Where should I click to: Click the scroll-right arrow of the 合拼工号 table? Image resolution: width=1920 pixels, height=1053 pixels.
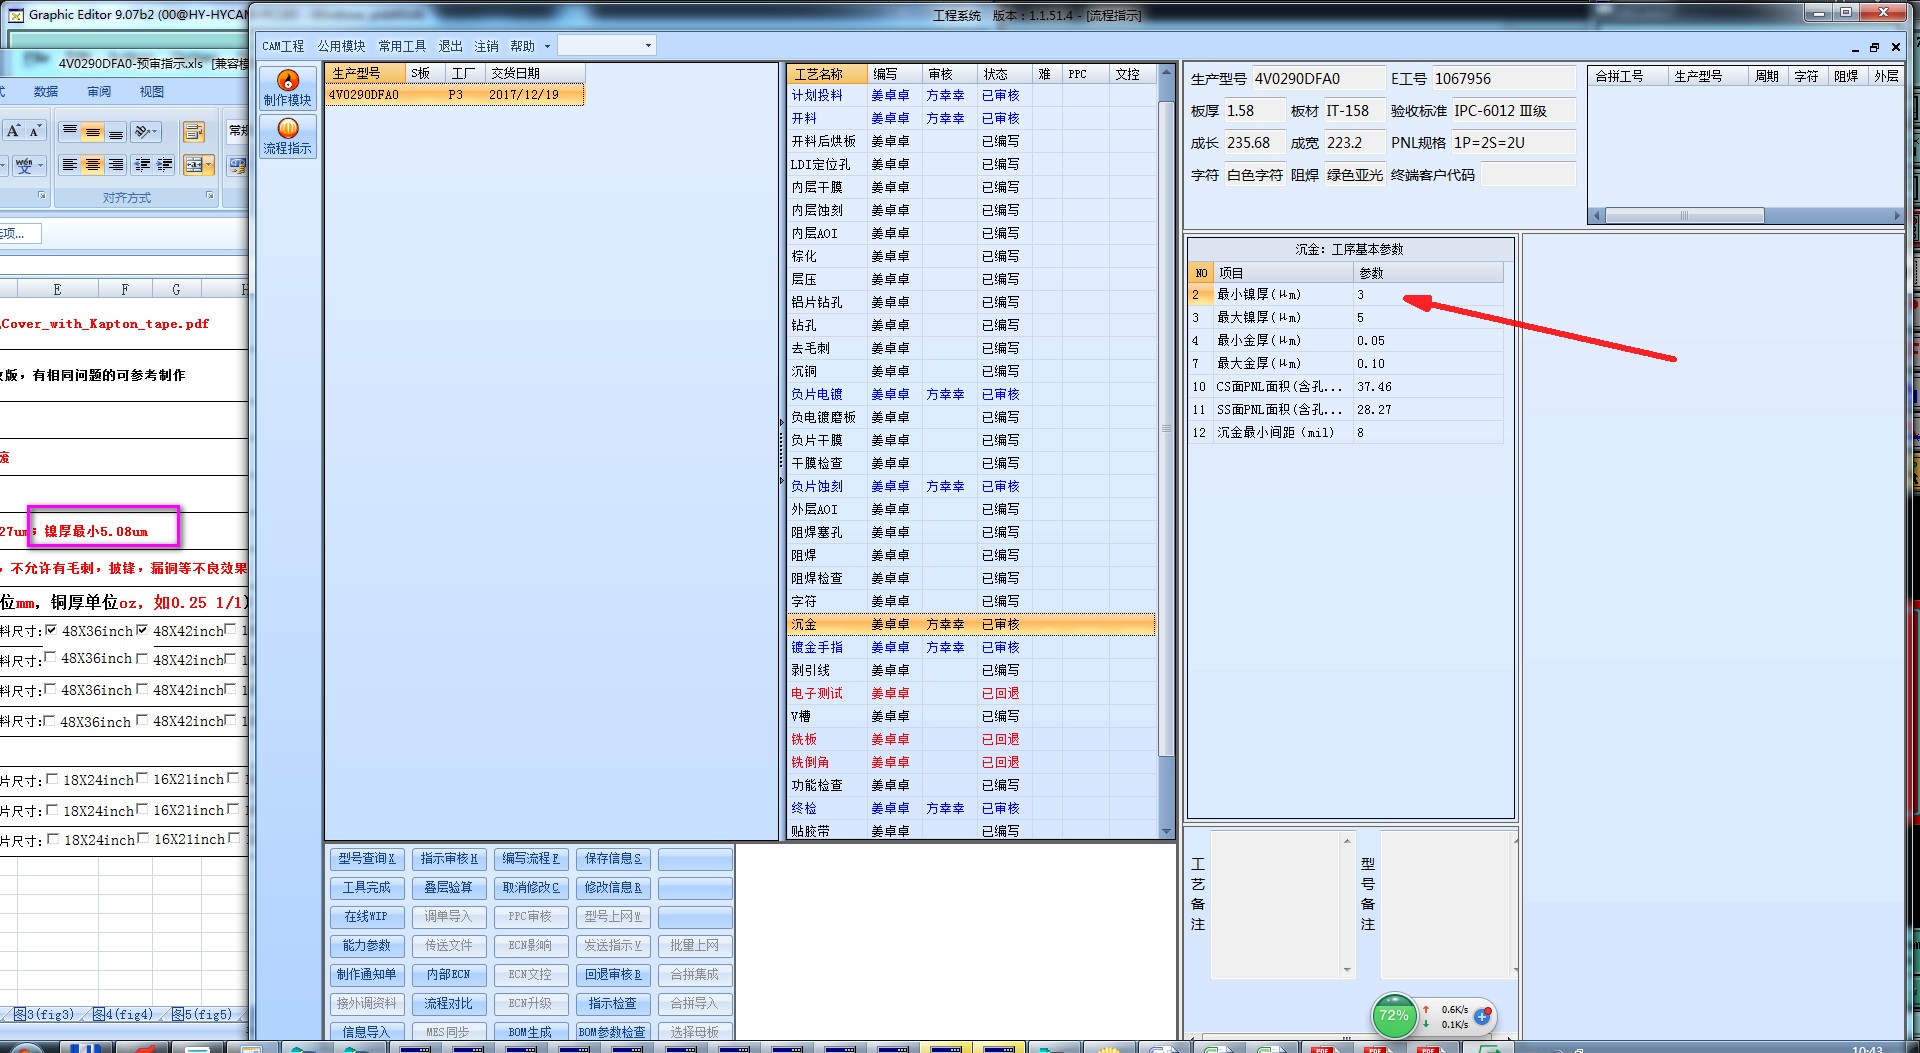(1897, 216)
